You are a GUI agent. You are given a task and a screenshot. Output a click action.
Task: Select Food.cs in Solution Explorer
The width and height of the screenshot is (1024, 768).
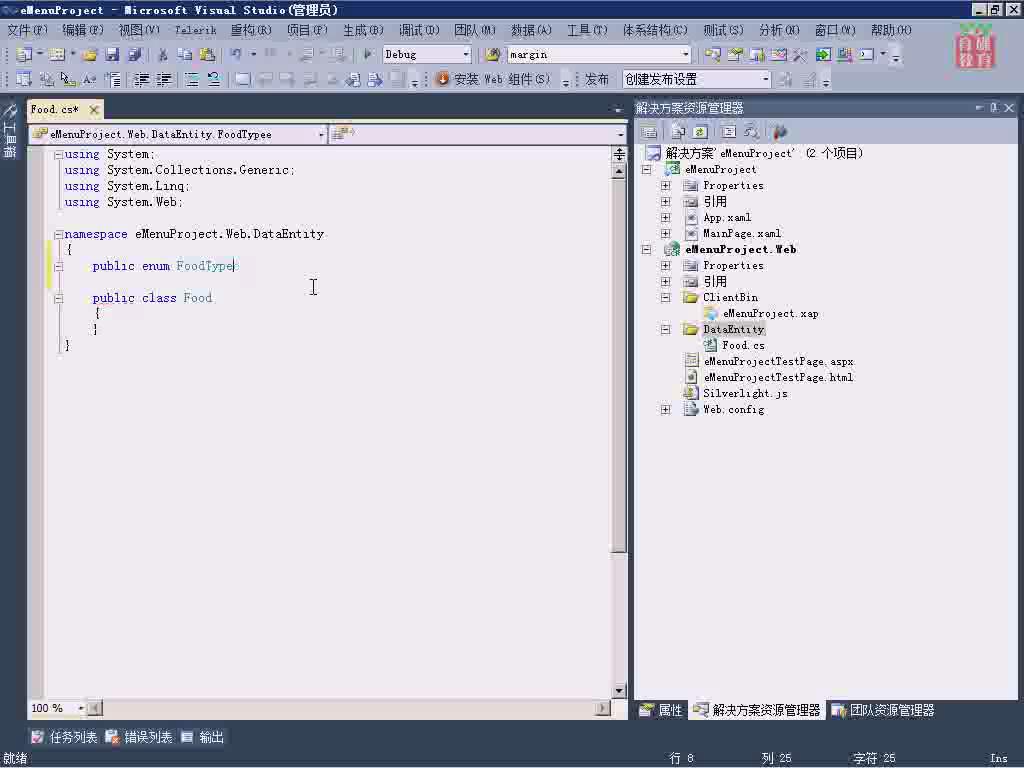click(743, 345)
